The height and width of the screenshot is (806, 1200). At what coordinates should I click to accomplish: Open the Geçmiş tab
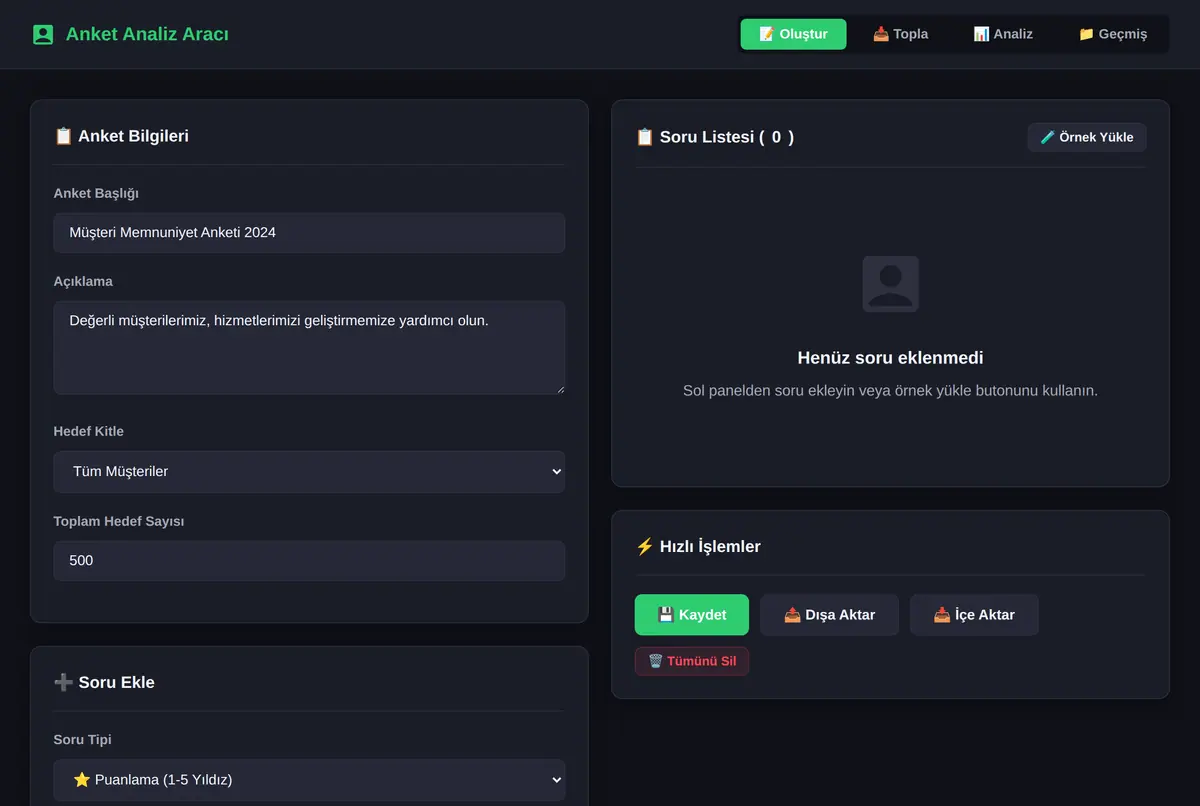(1112, 34)
